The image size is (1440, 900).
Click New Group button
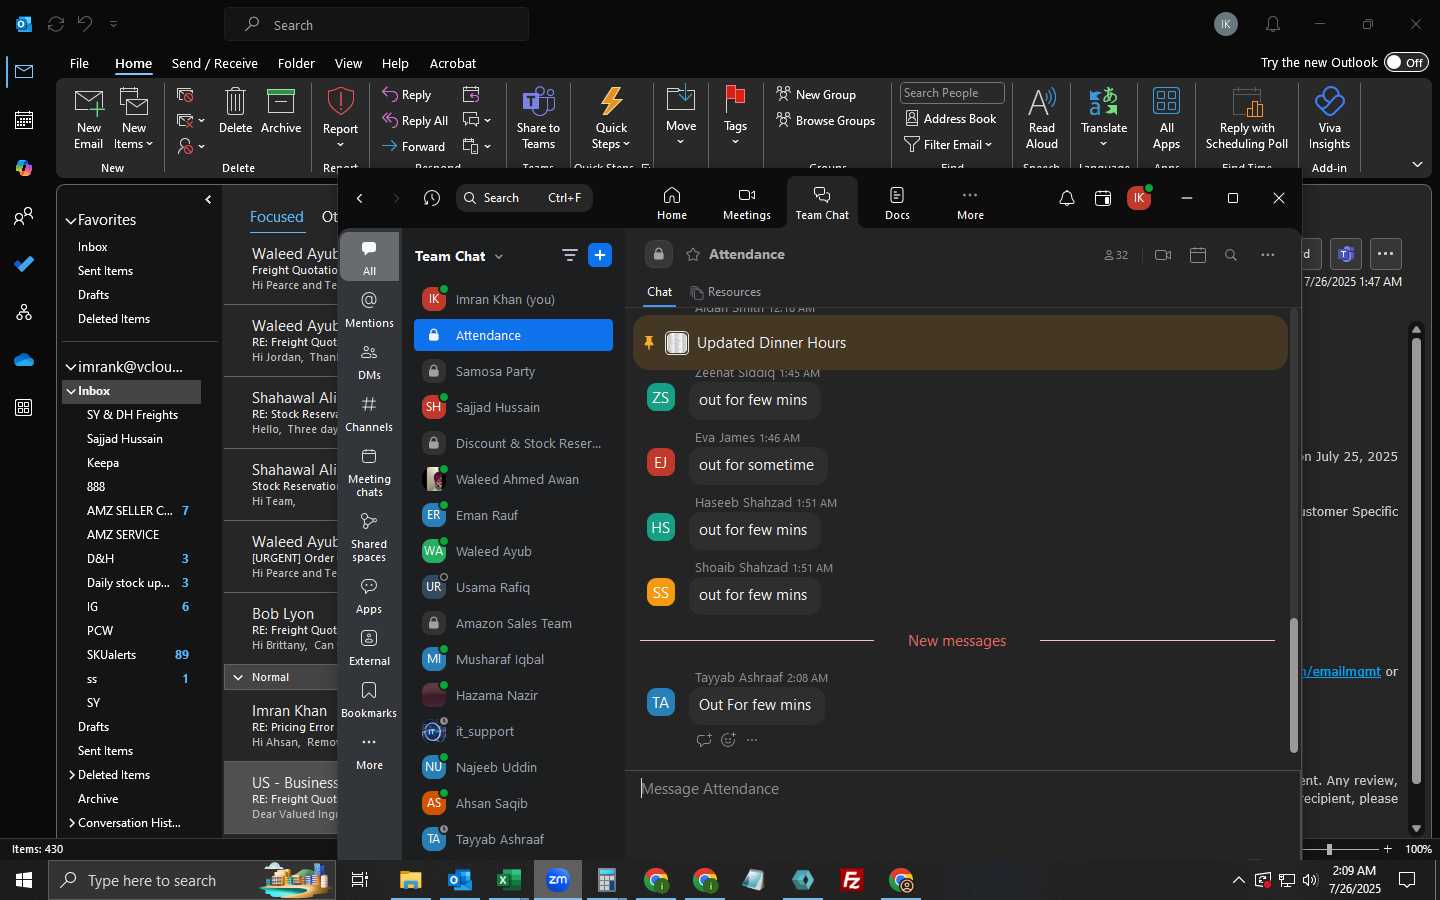click(x=816, y=95)
